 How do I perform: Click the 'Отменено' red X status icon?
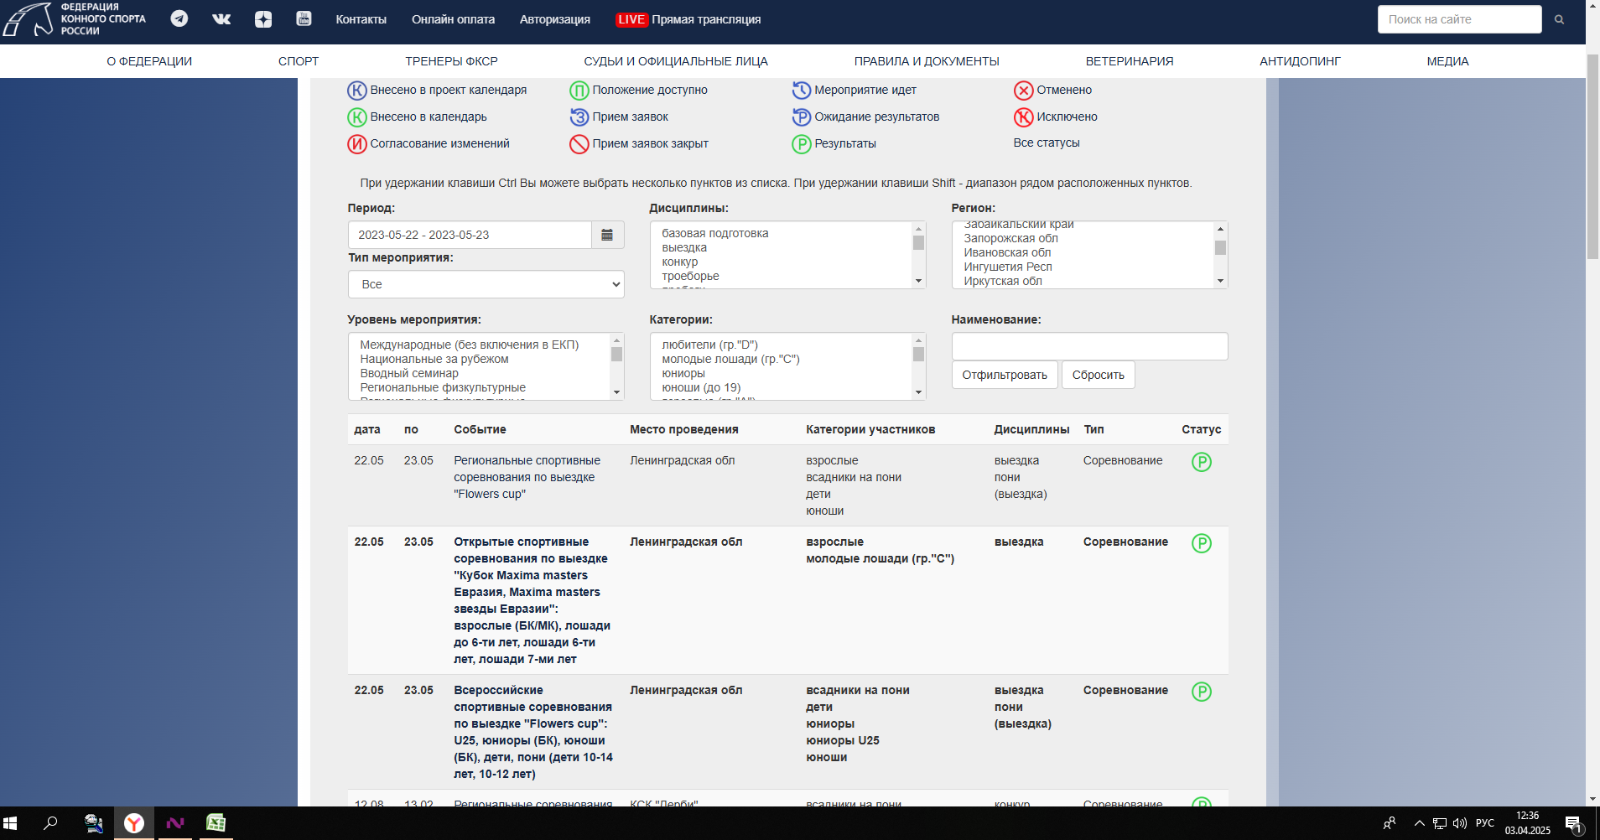point(1023,91)
